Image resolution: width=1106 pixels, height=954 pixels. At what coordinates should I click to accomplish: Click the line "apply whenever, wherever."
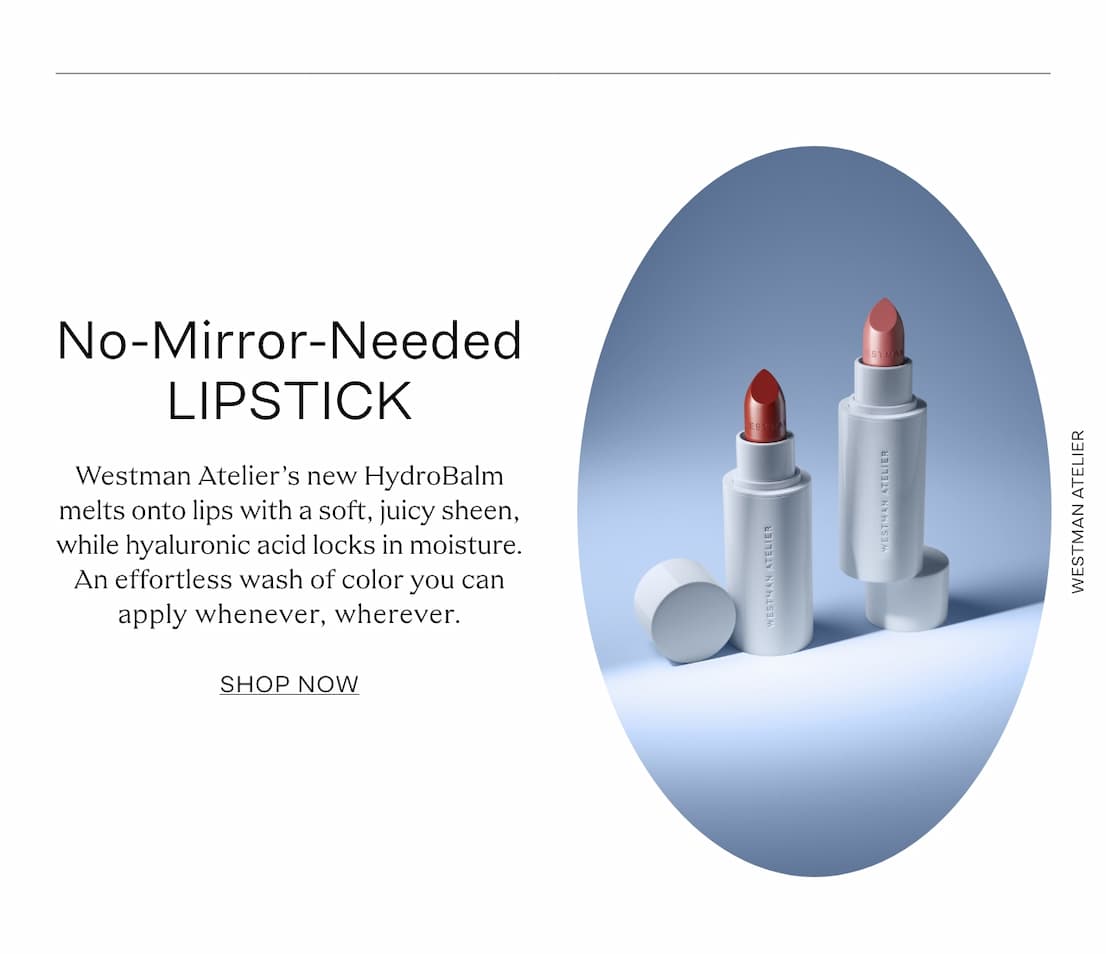(289, 615)
